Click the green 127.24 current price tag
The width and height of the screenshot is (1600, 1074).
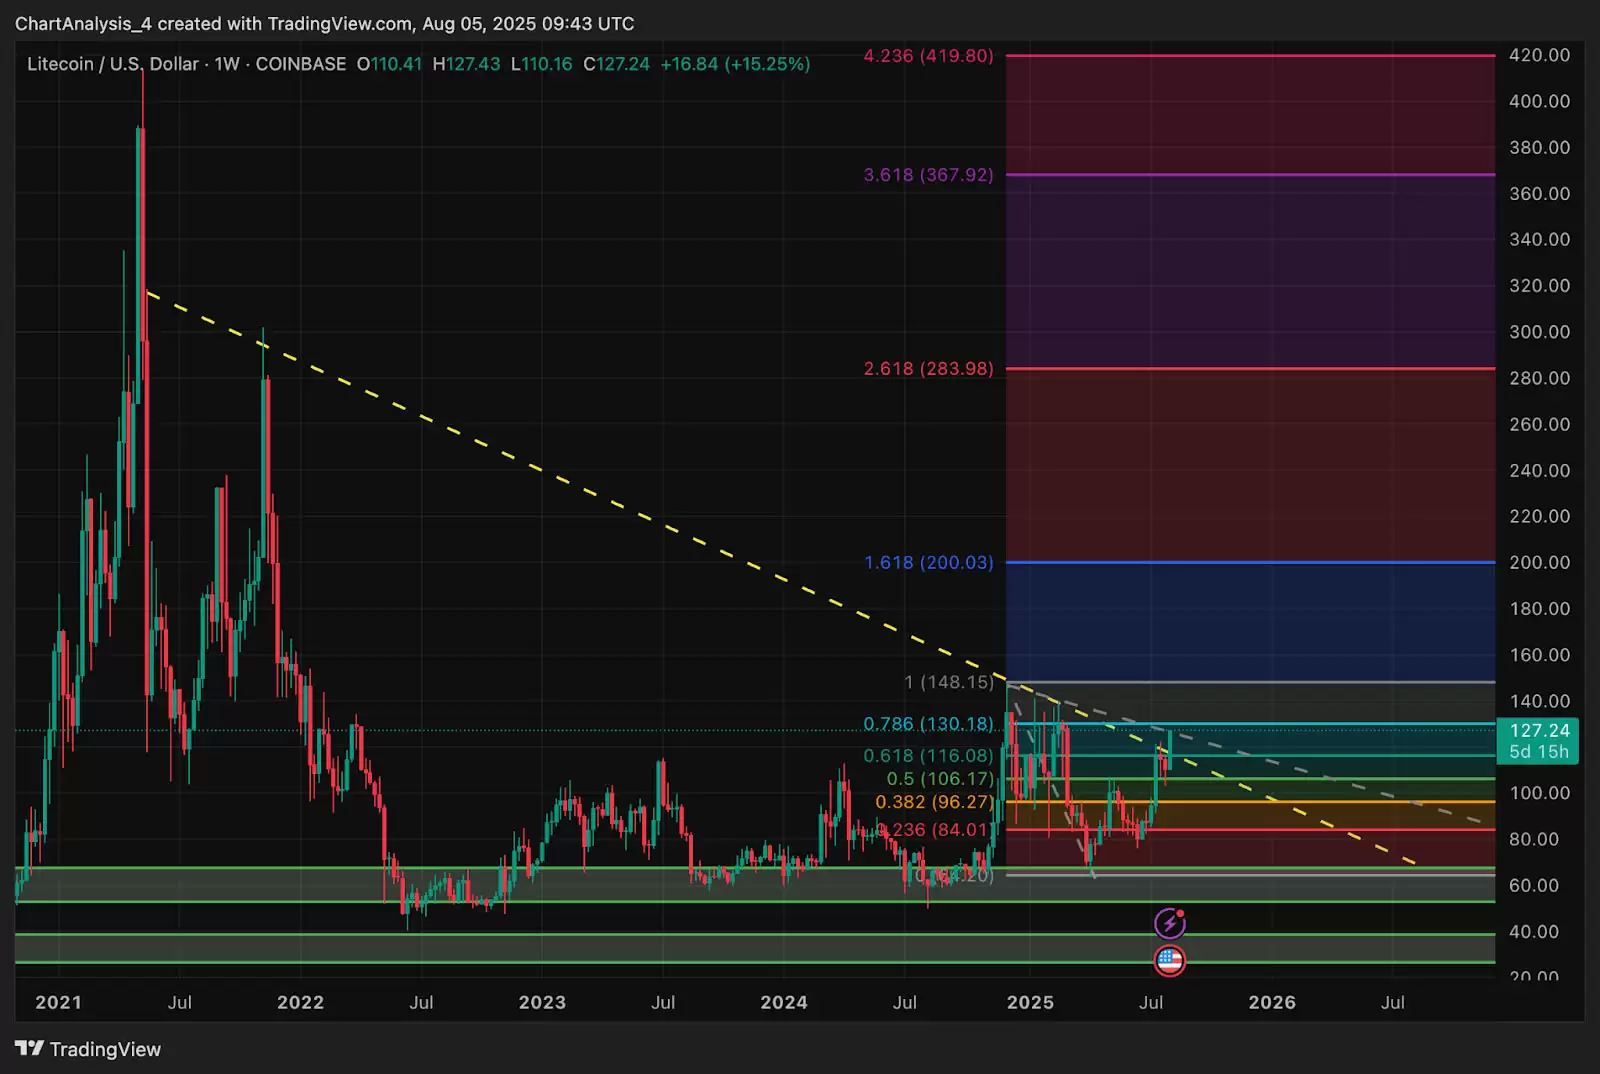pos(1539,731)
